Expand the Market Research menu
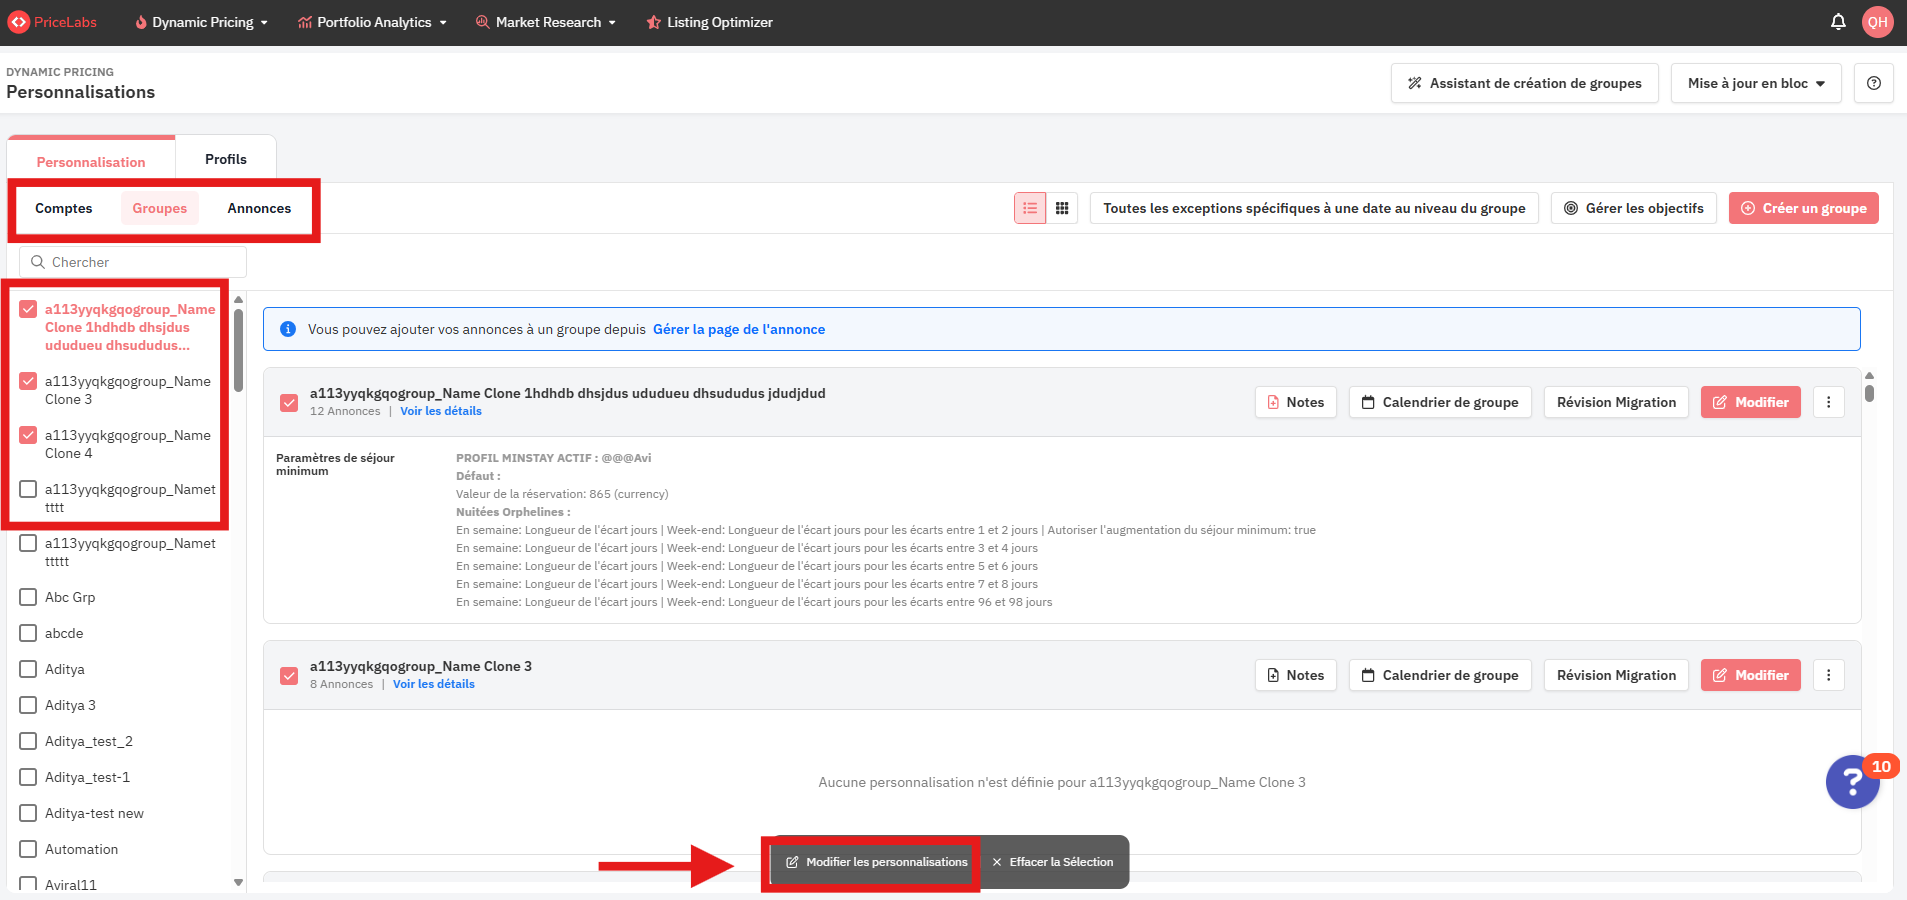 [546, 22]
